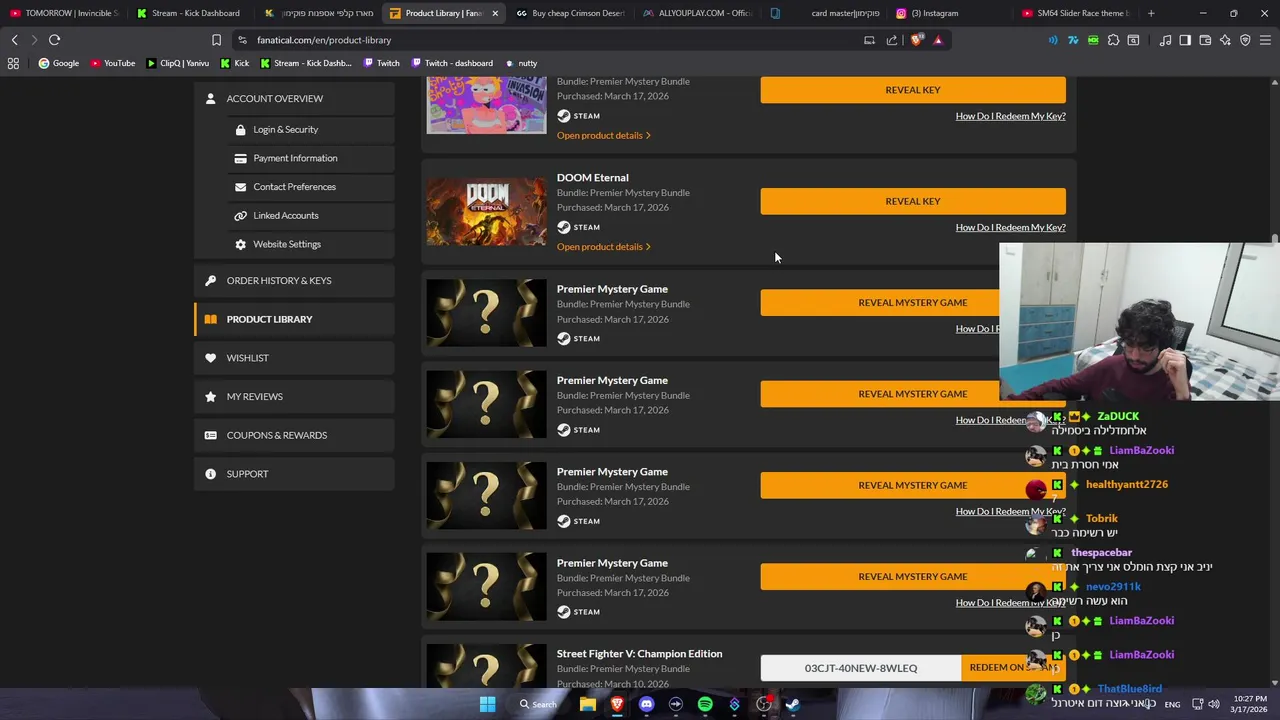Screen dimensions: 1280x720
Task: Reveal key for DOOM Eternal
Action: click(x=913, y=201)
